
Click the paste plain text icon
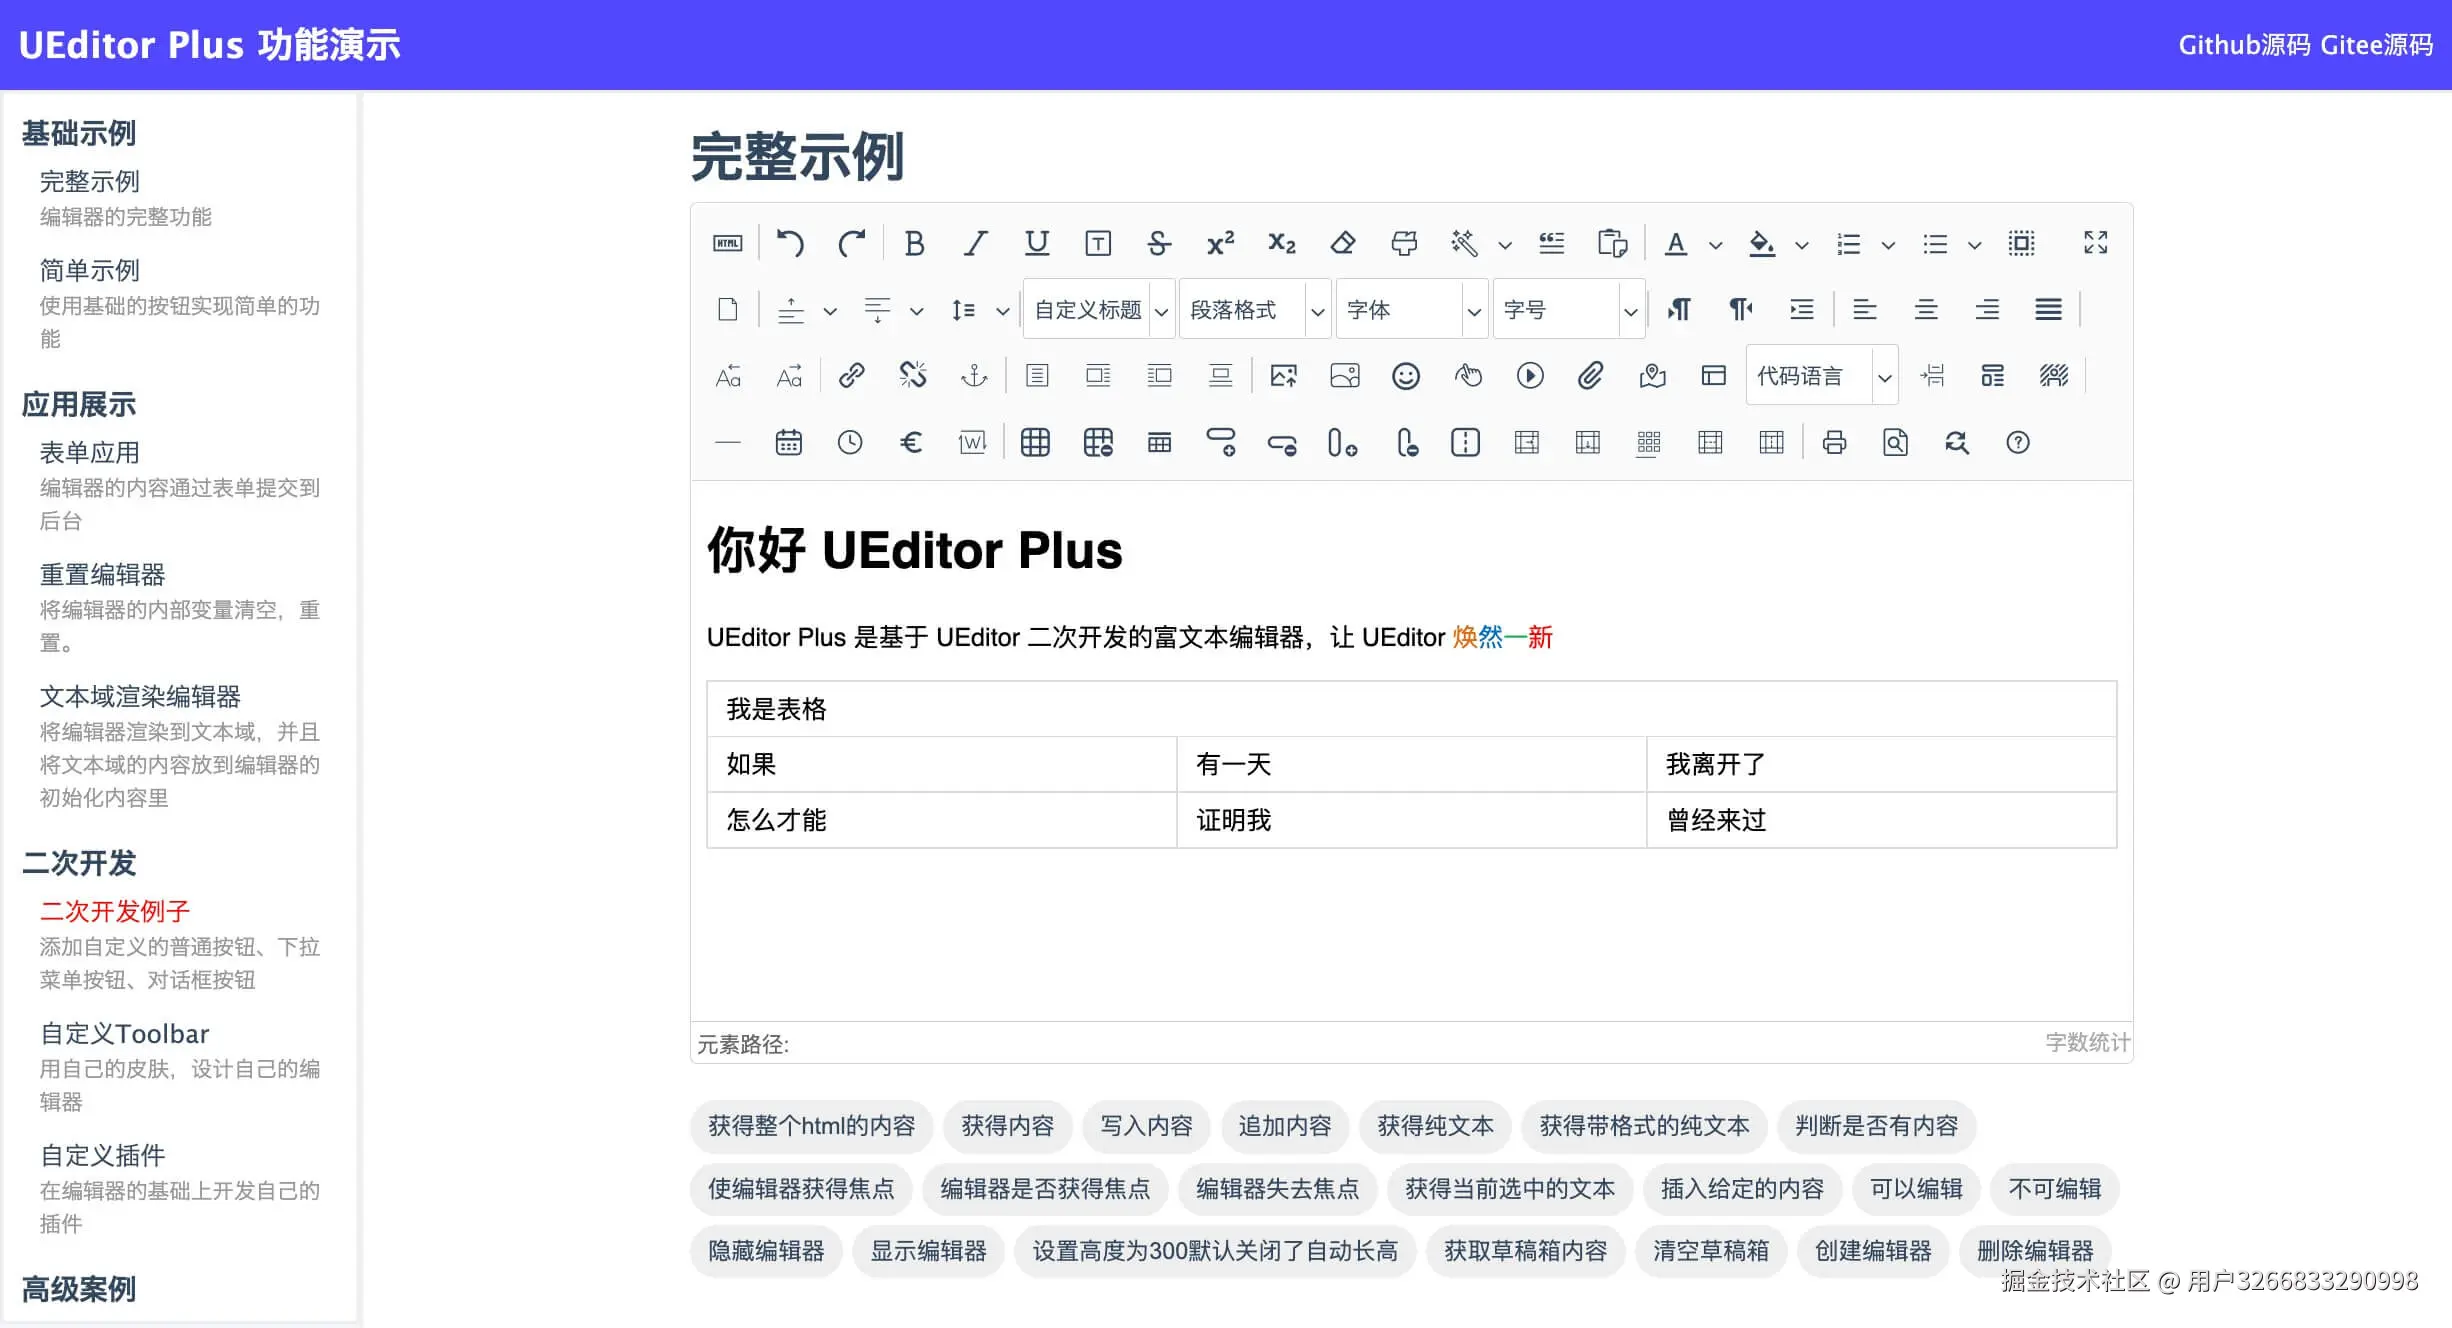1612,243
